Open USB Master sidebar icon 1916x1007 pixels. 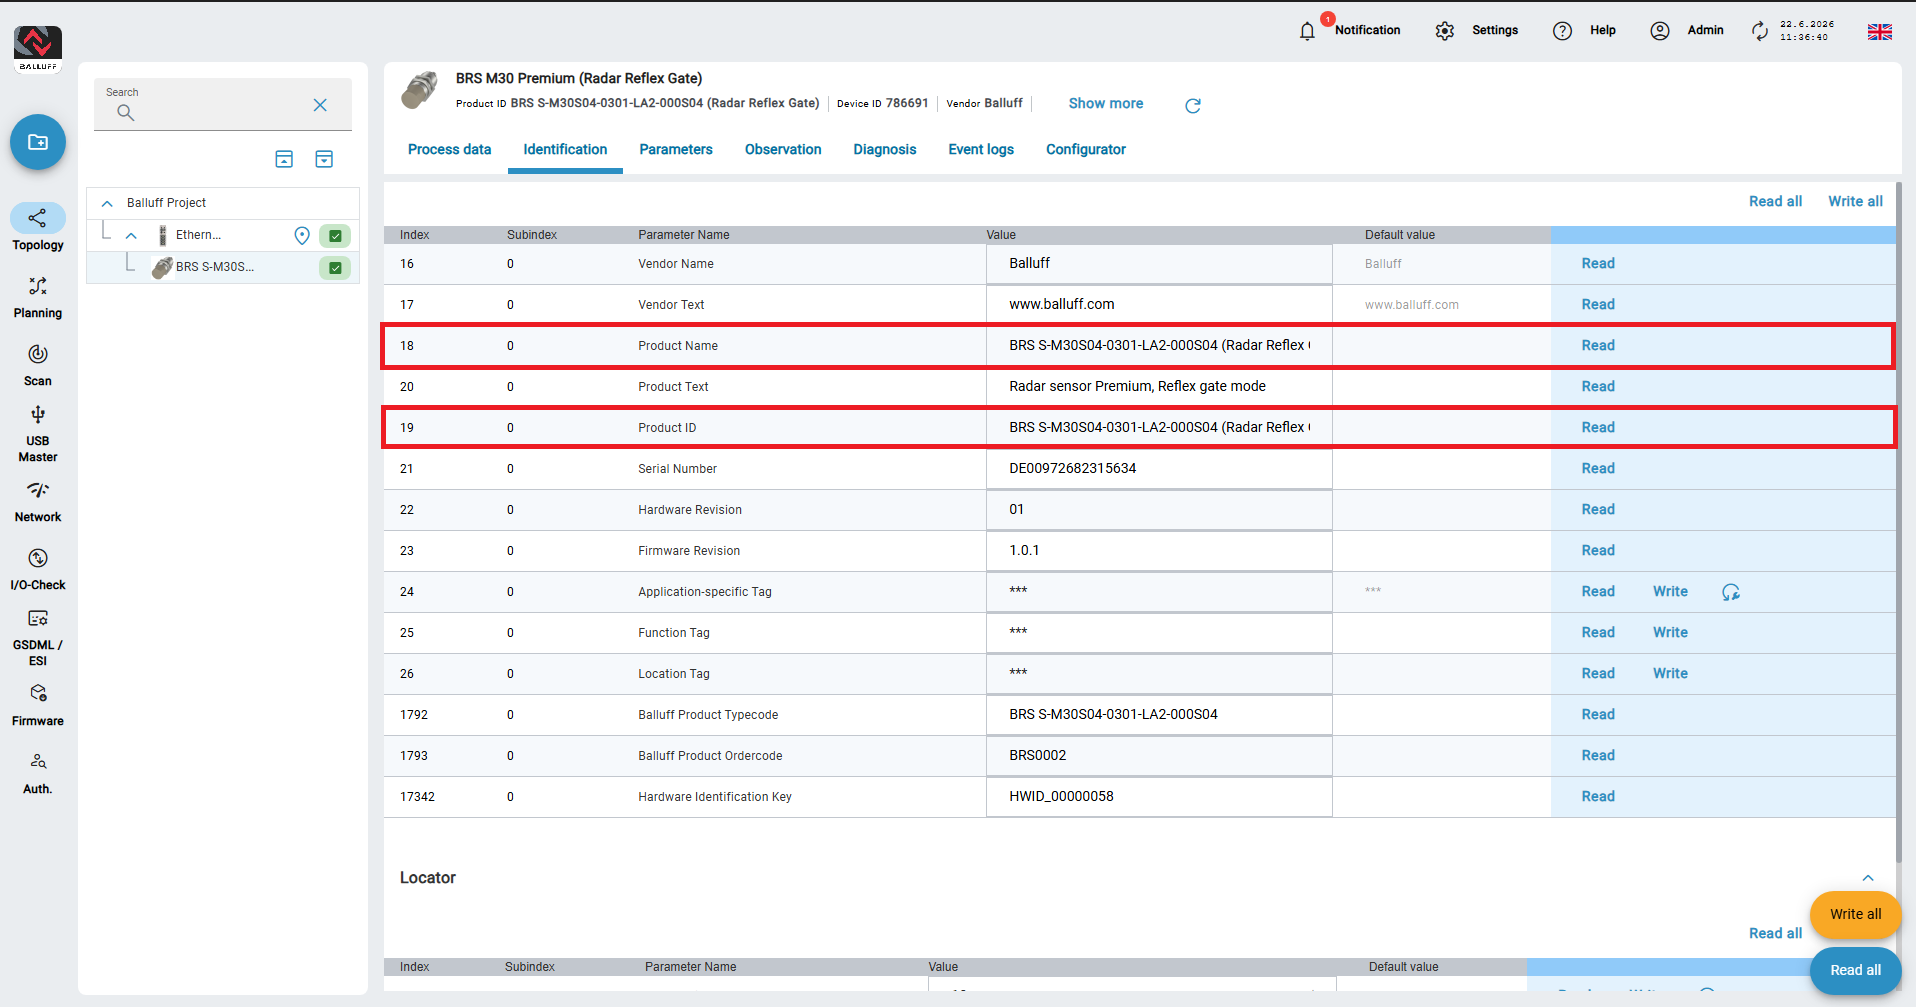click(x=38, y=414)
